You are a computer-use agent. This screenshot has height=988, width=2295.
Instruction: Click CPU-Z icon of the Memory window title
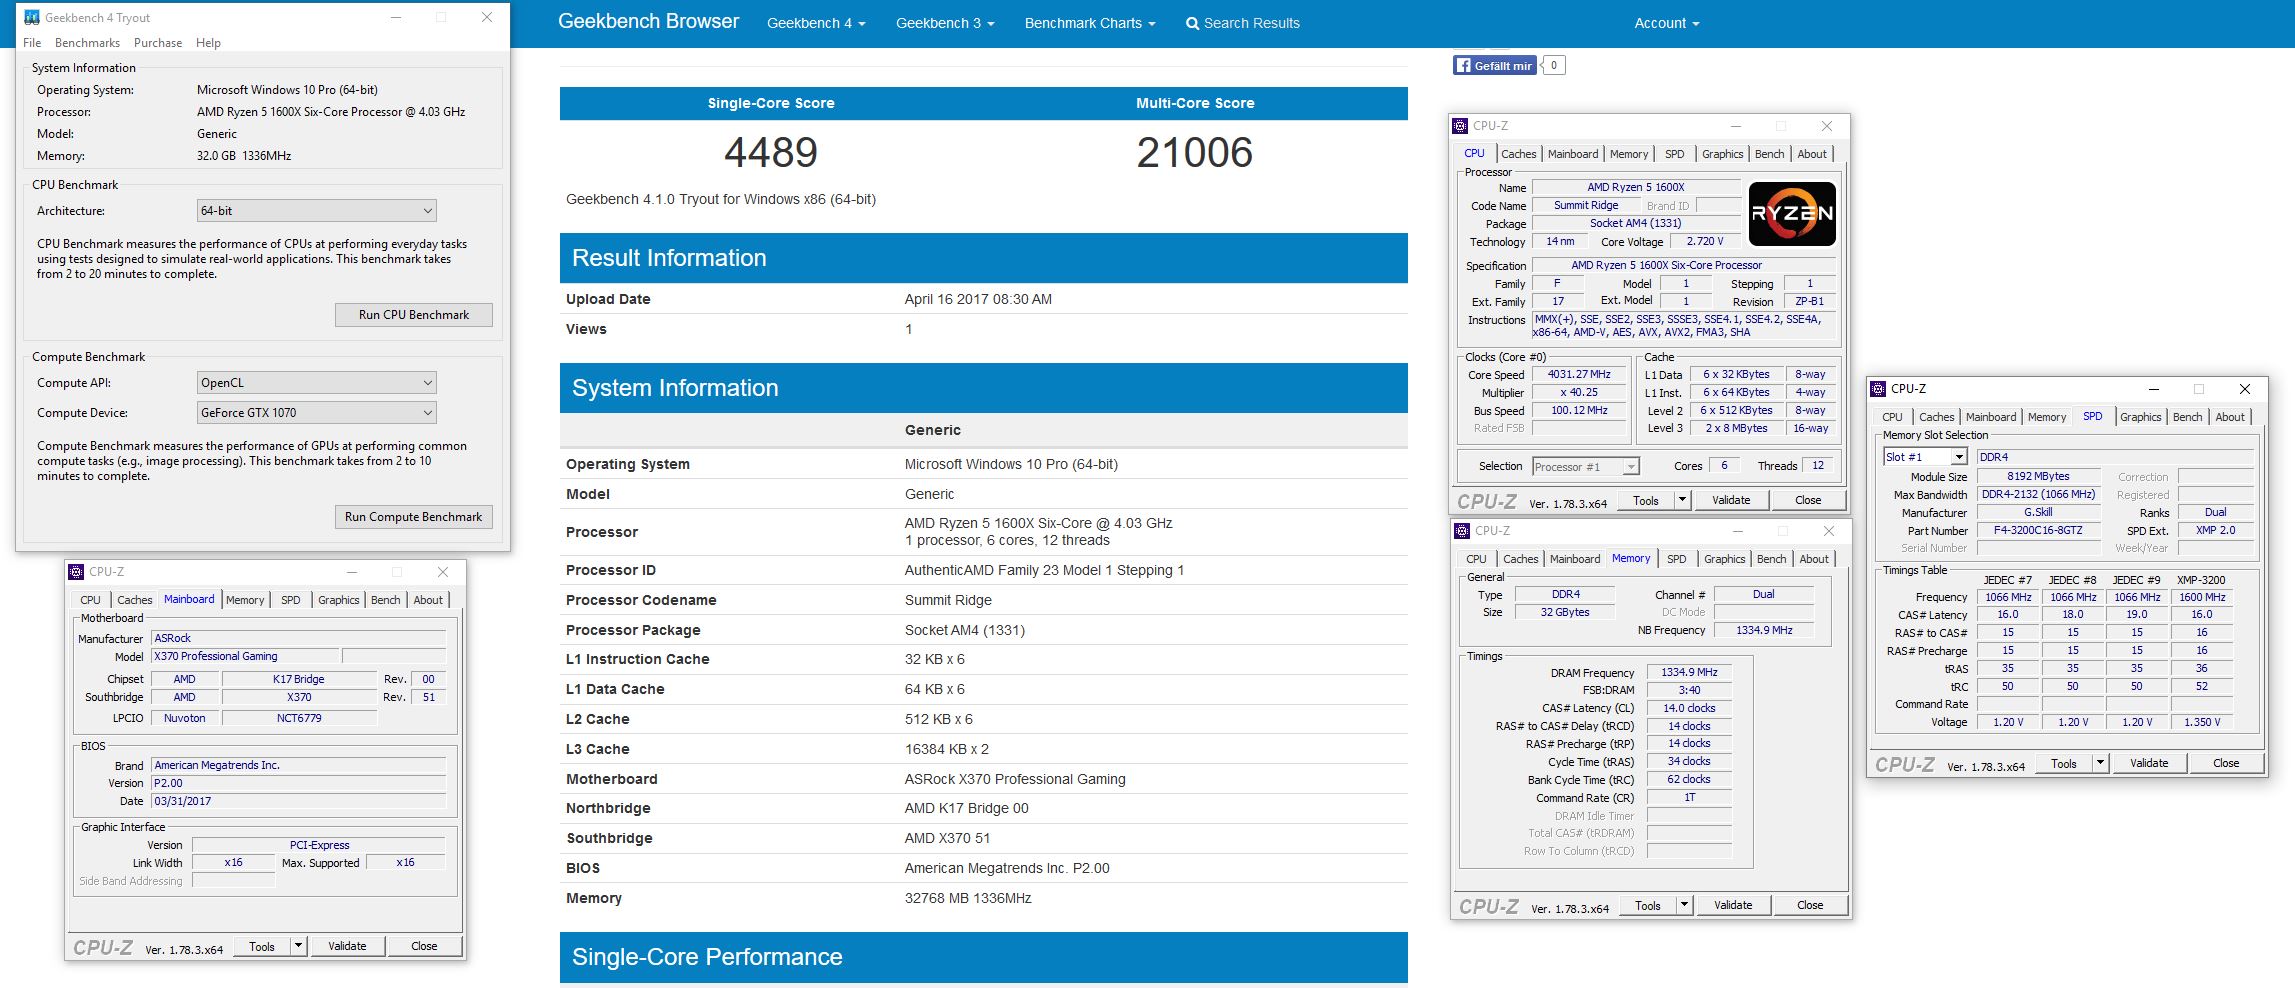click(x=1462, y=531)
